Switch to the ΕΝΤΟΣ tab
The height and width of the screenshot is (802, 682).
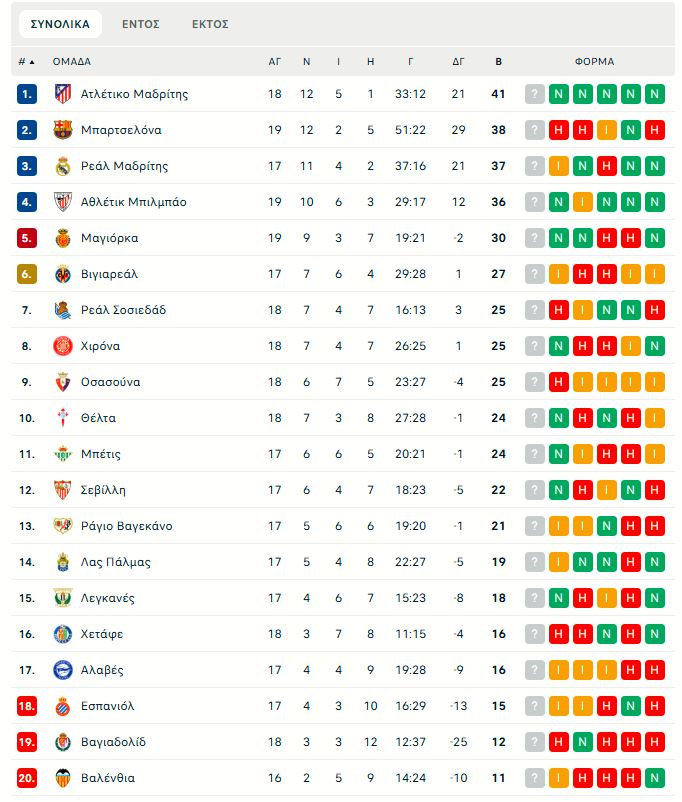pos(141,24)
